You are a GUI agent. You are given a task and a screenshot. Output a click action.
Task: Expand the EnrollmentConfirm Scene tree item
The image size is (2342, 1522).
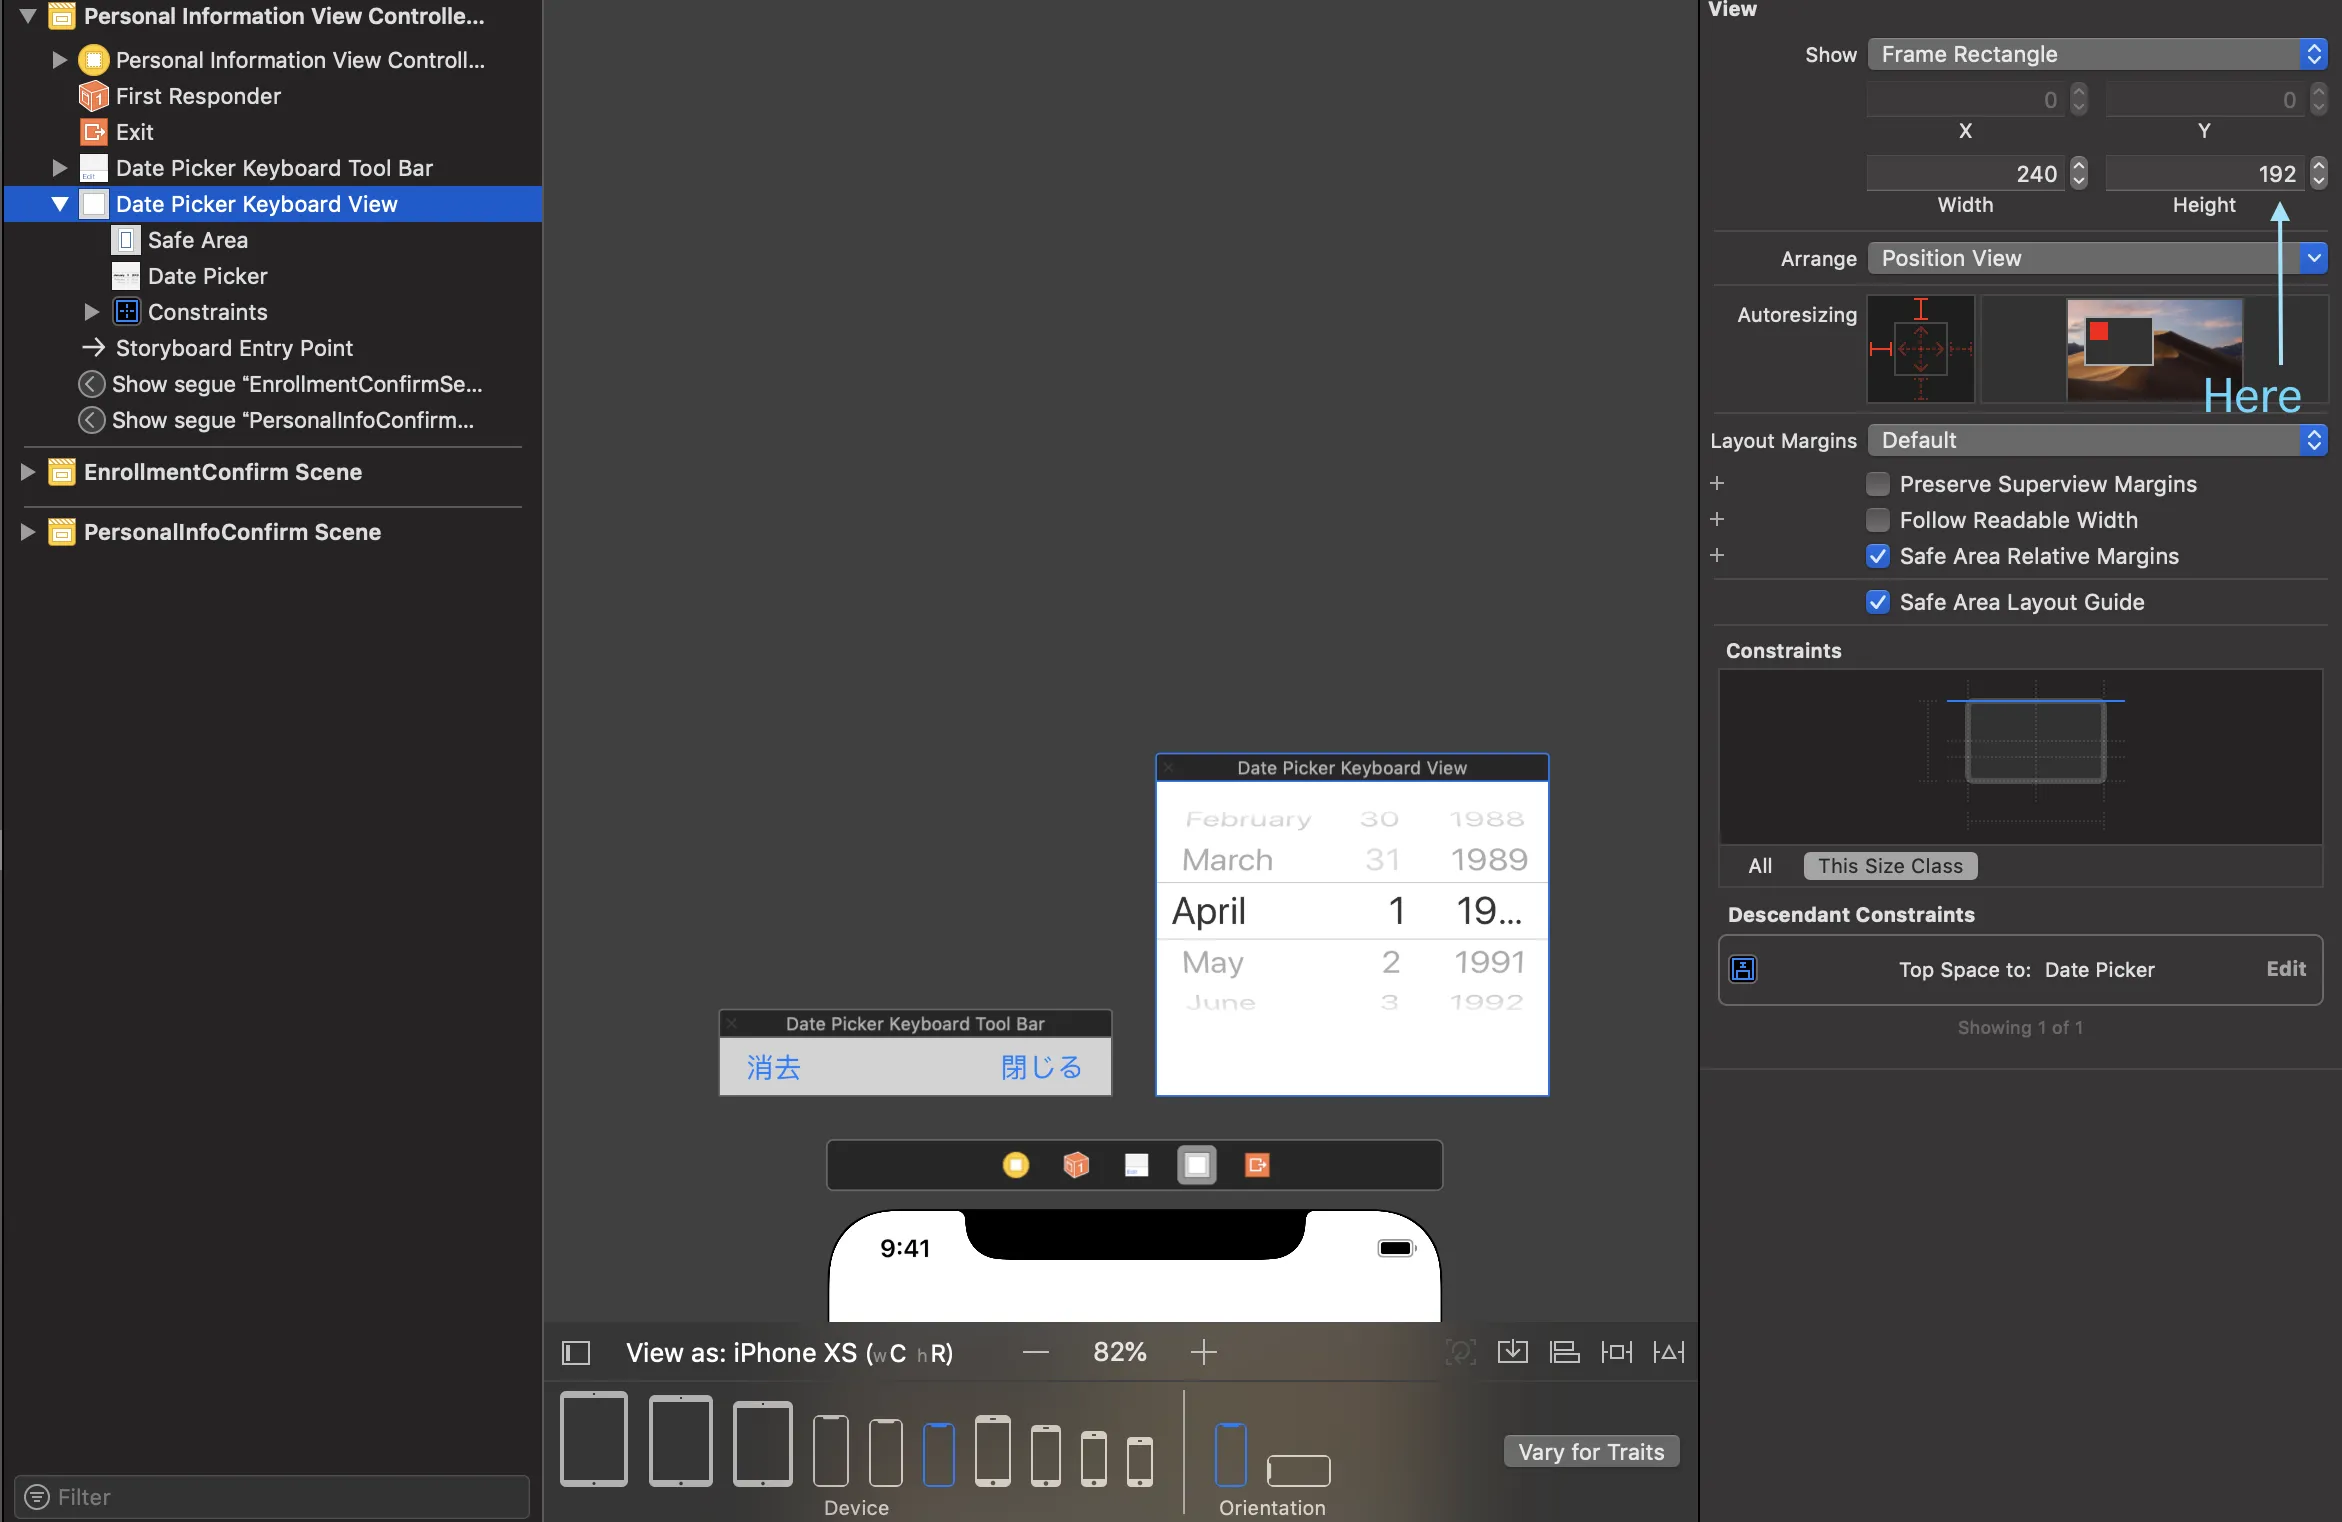click(x=28, y=472)
